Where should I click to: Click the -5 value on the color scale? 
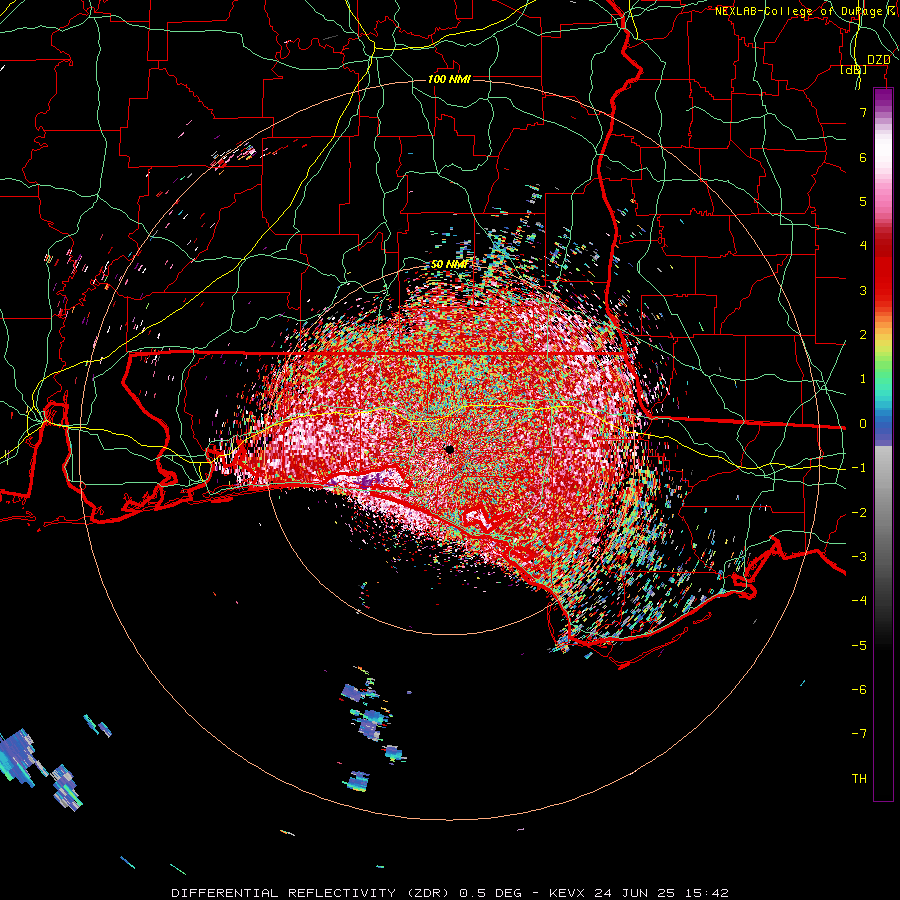(x=859, y=646)
